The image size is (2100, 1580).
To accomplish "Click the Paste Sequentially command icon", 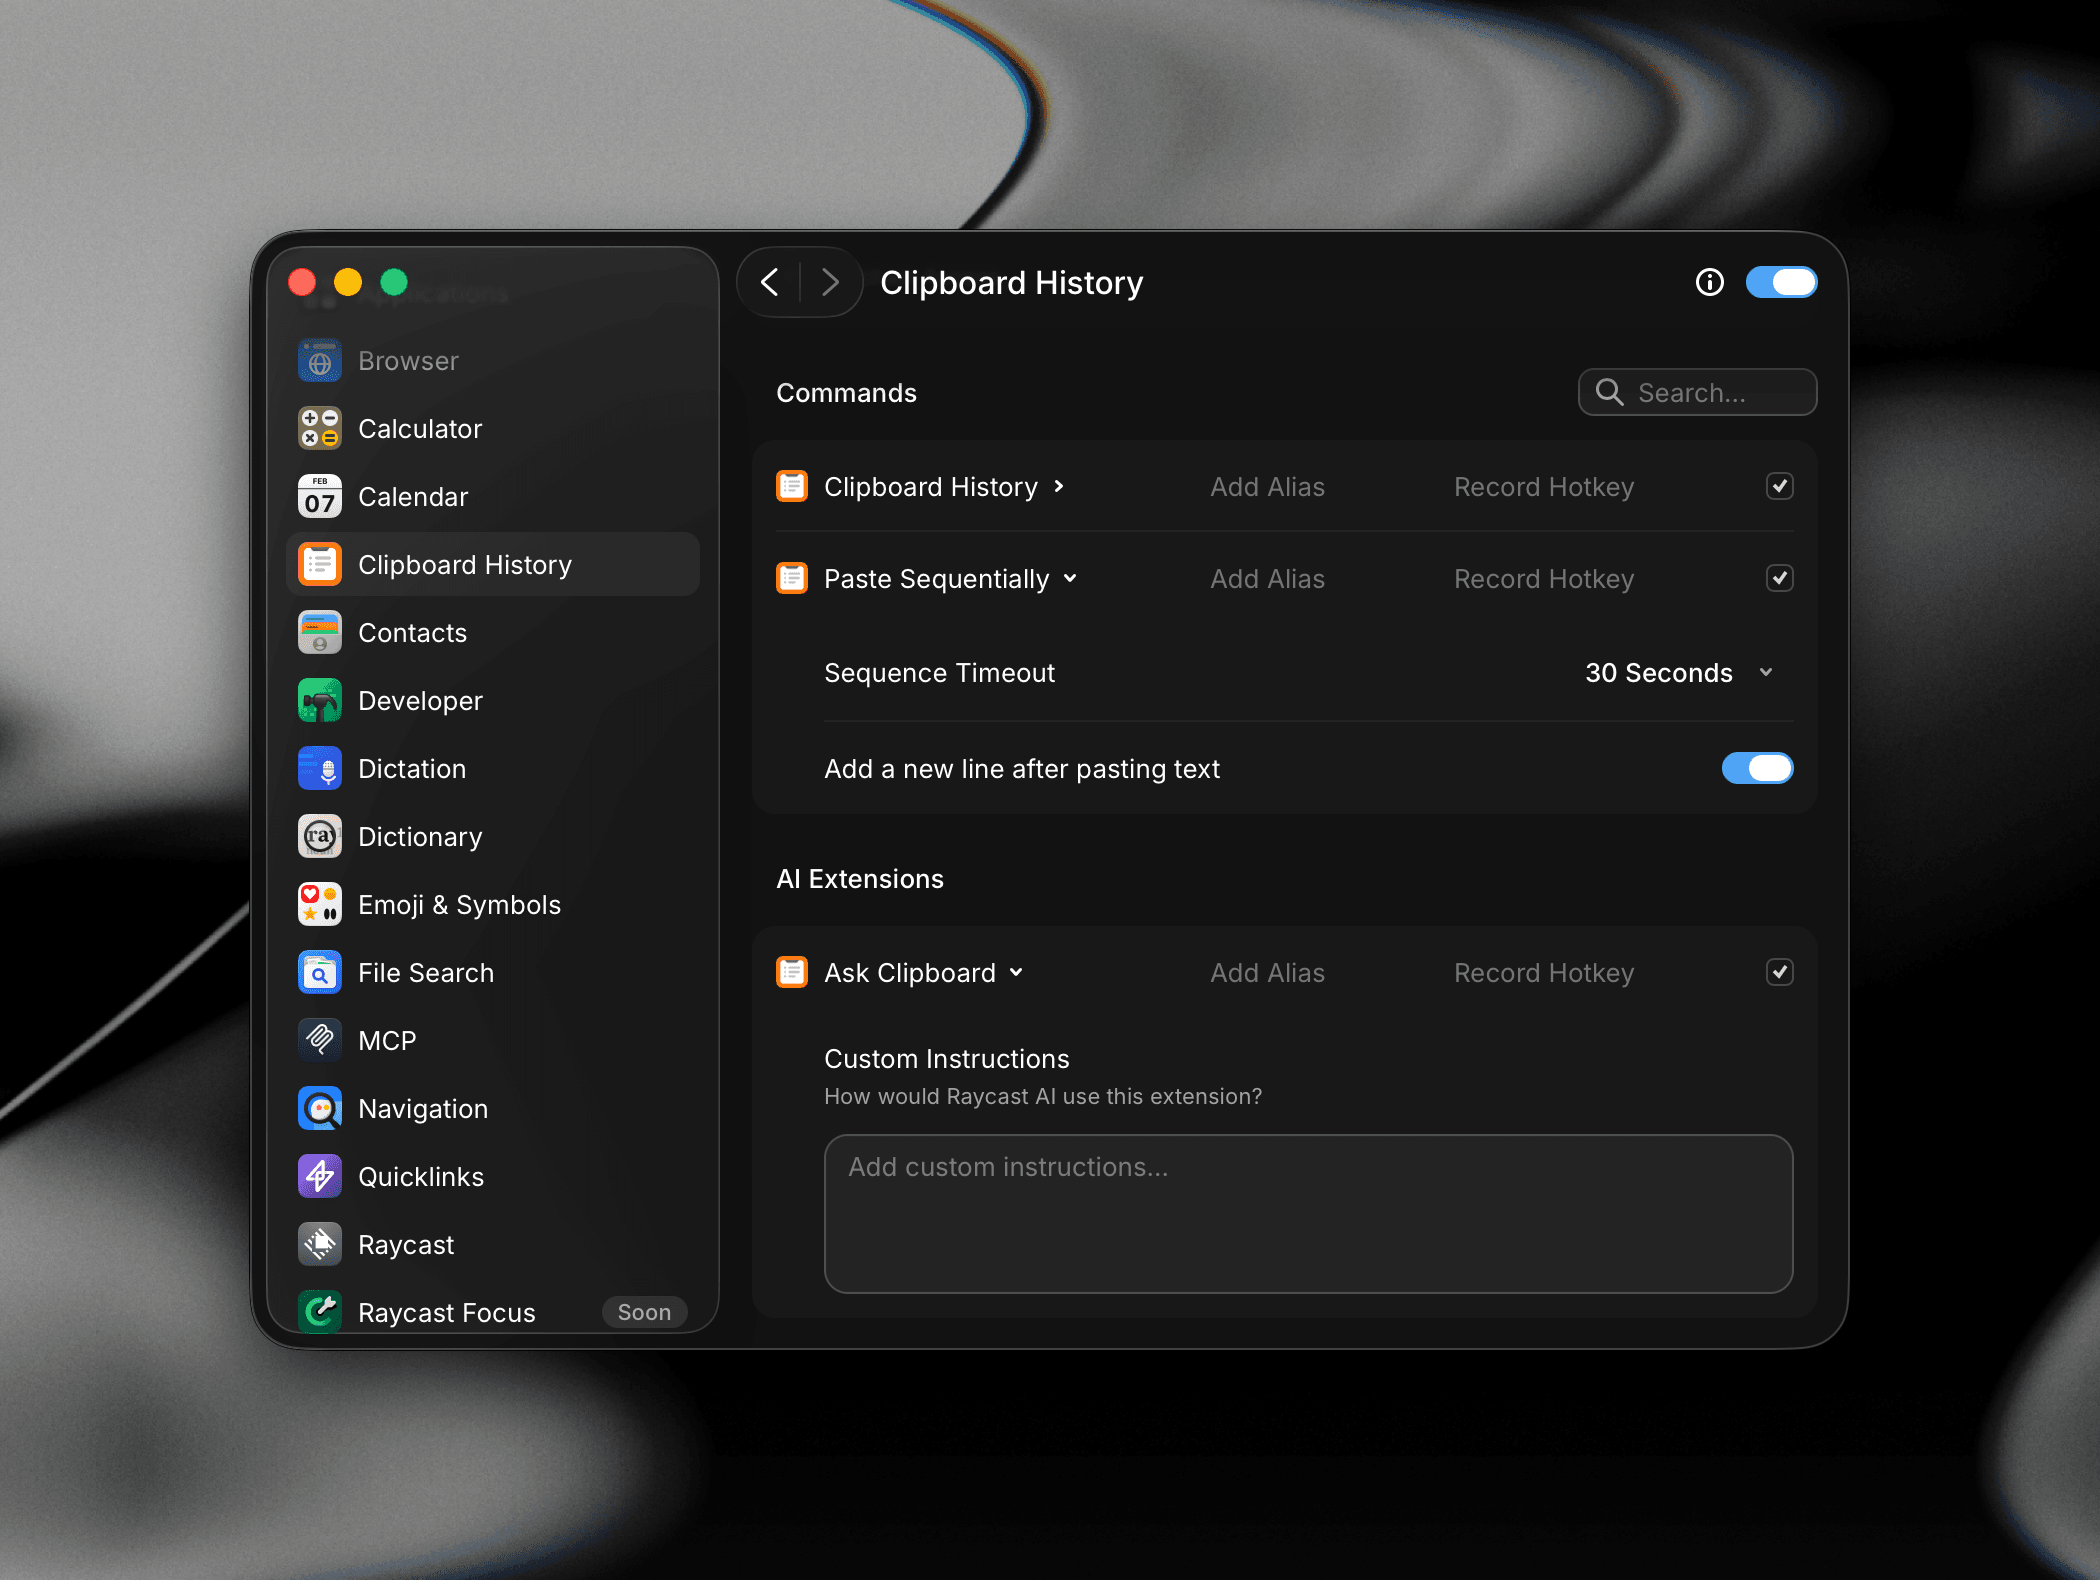I will 792,579.
